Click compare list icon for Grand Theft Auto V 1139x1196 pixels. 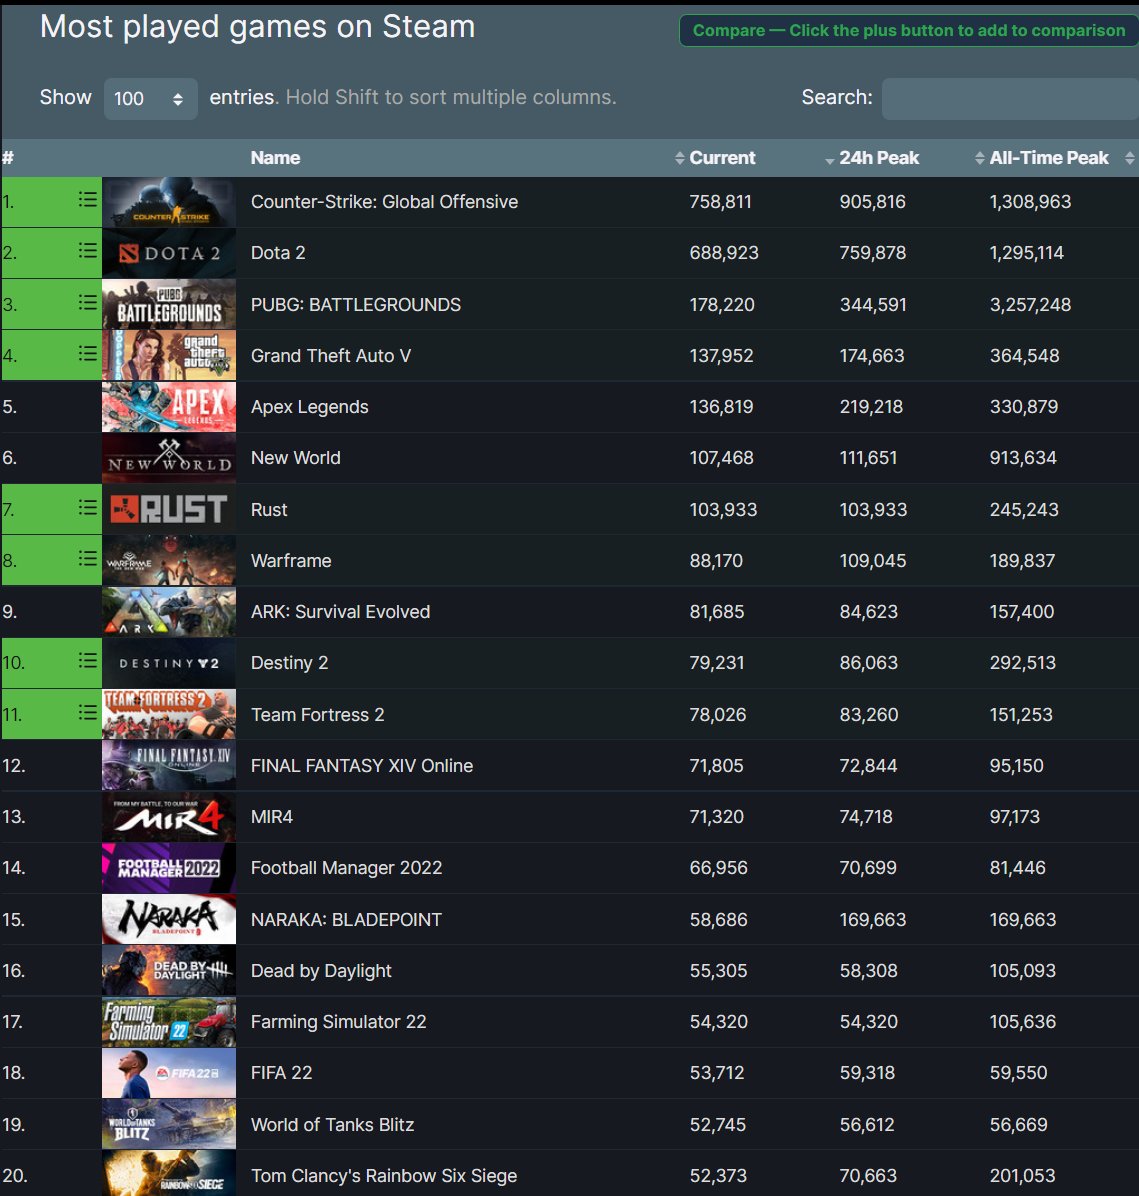tap(88, 354)
